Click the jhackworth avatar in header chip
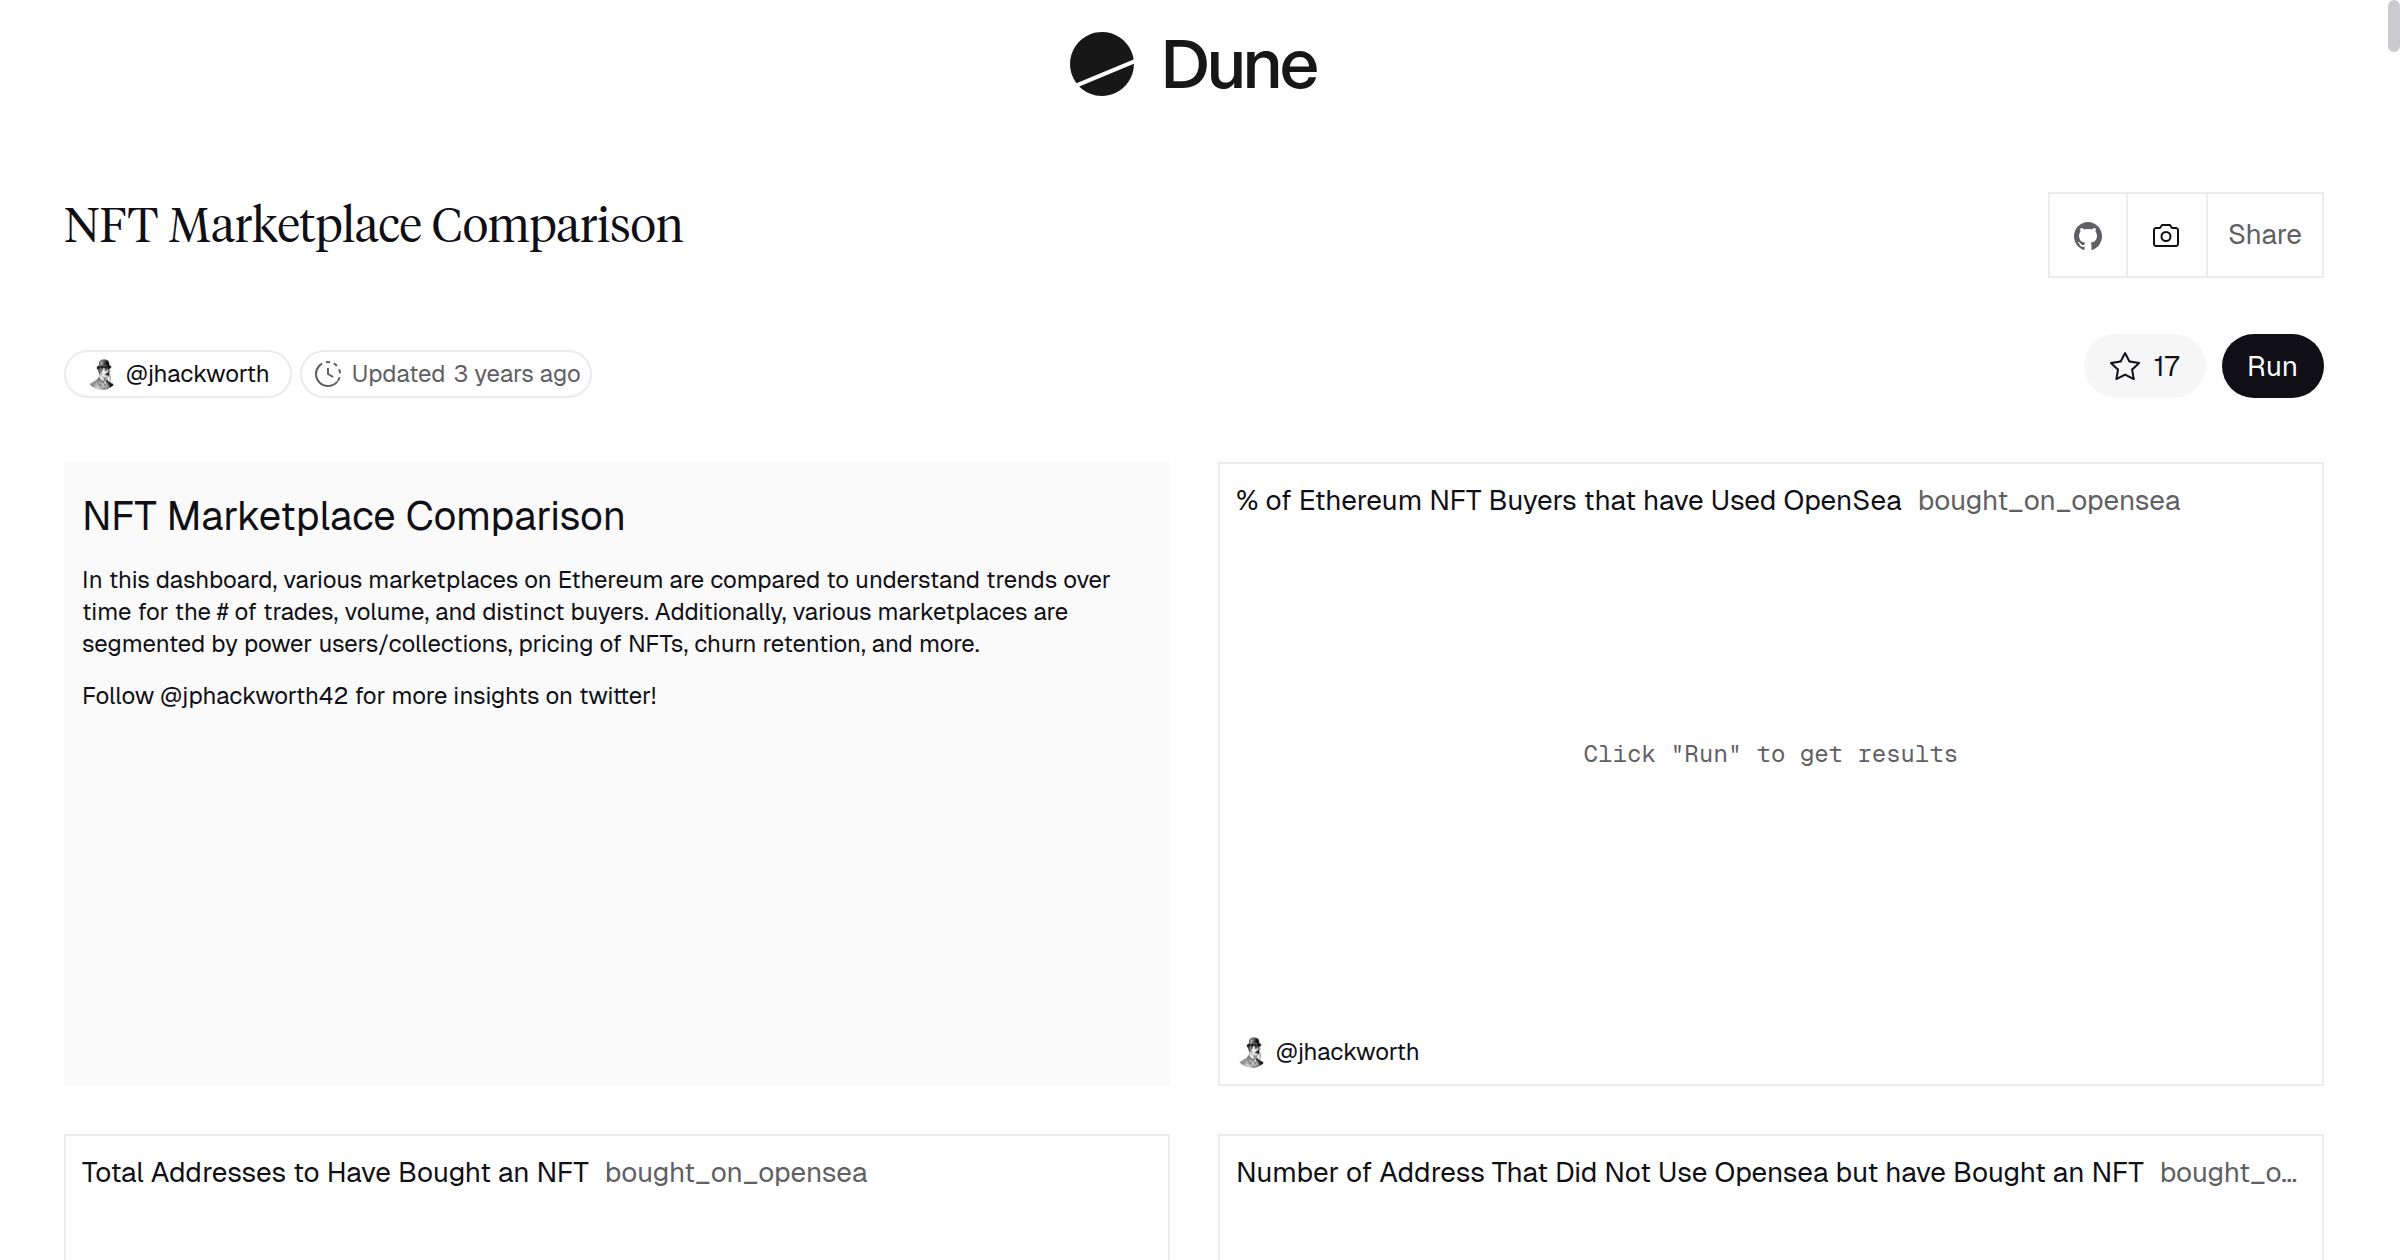The width and height of the screenshot is (2400, 1260). tap(102, 374)
